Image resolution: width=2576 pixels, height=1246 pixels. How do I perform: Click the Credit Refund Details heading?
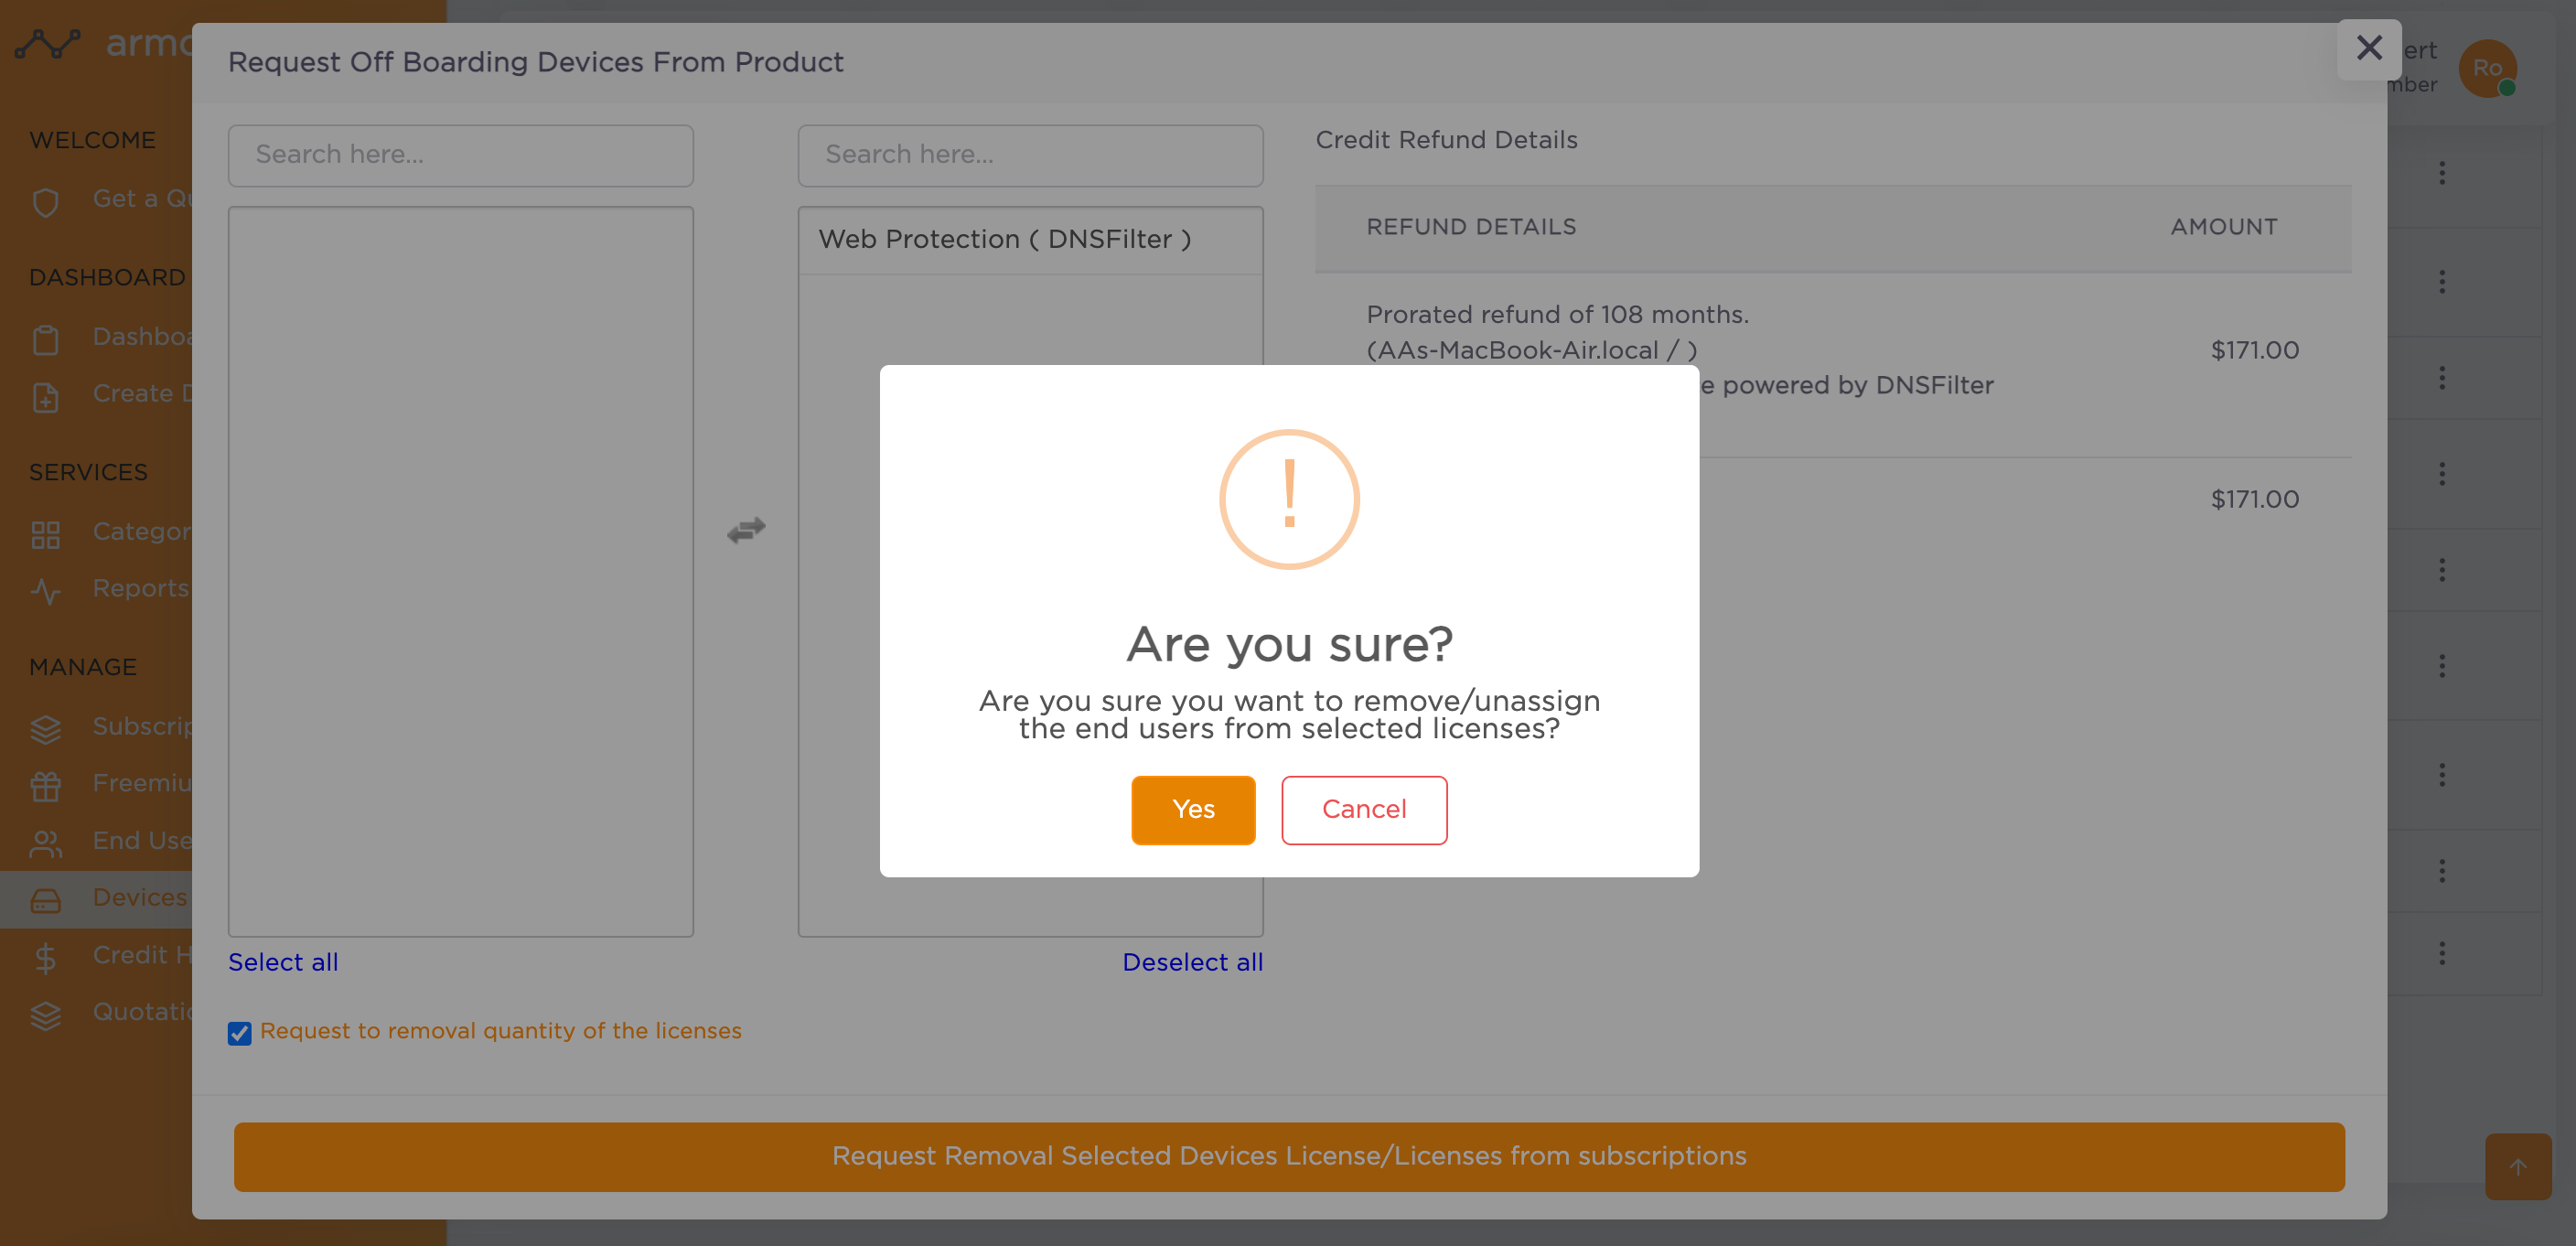(x=1446, y=140)
